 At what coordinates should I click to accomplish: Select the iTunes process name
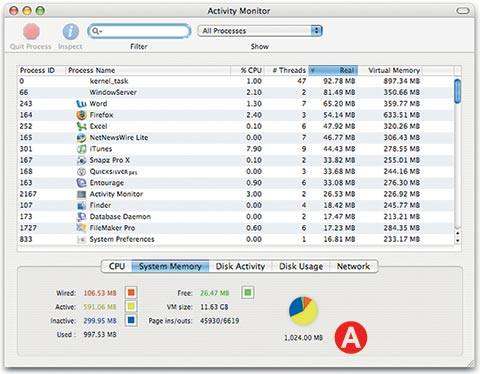pyautogui.click(x=101, y=149)
